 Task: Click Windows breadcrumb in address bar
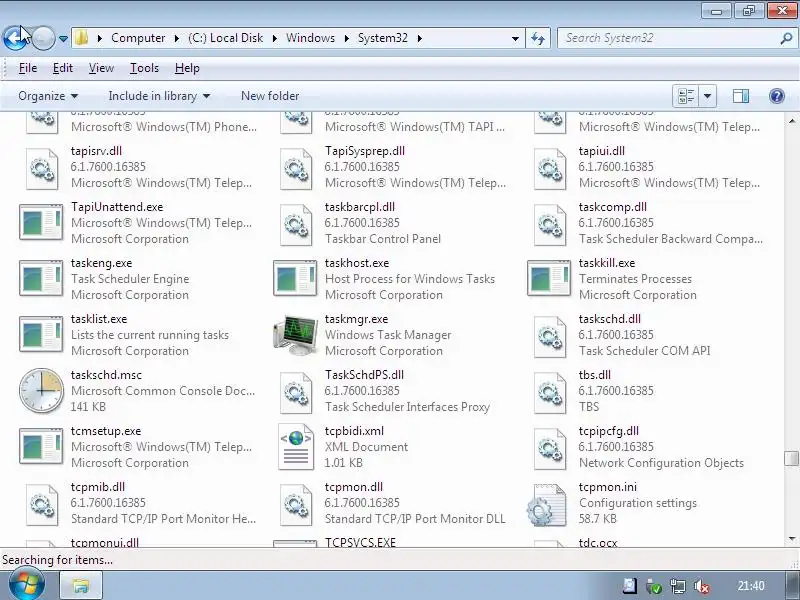pyautogui.click(x=310, y=38)
